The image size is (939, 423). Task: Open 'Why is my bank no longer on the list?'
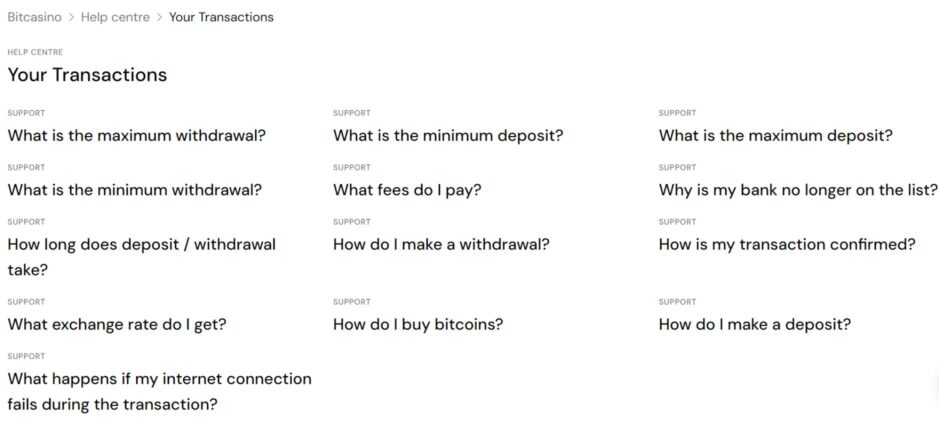pos(798,190)
